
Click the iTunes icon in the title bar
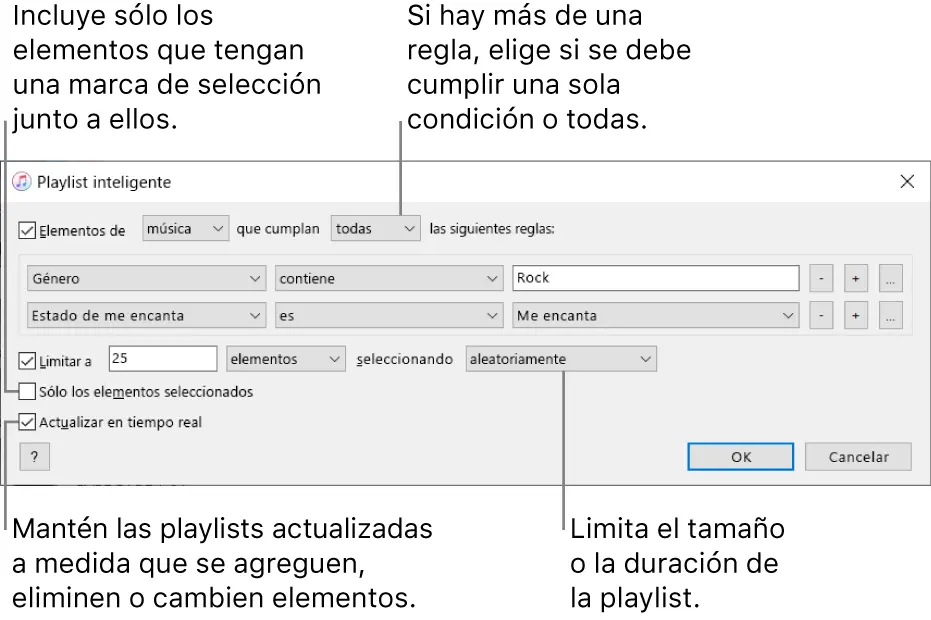tap(22, 182)
